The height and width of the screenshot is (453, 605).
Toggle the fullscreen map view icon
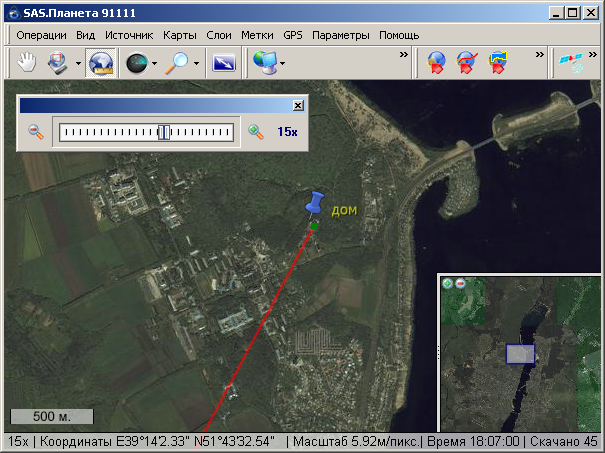225,63
